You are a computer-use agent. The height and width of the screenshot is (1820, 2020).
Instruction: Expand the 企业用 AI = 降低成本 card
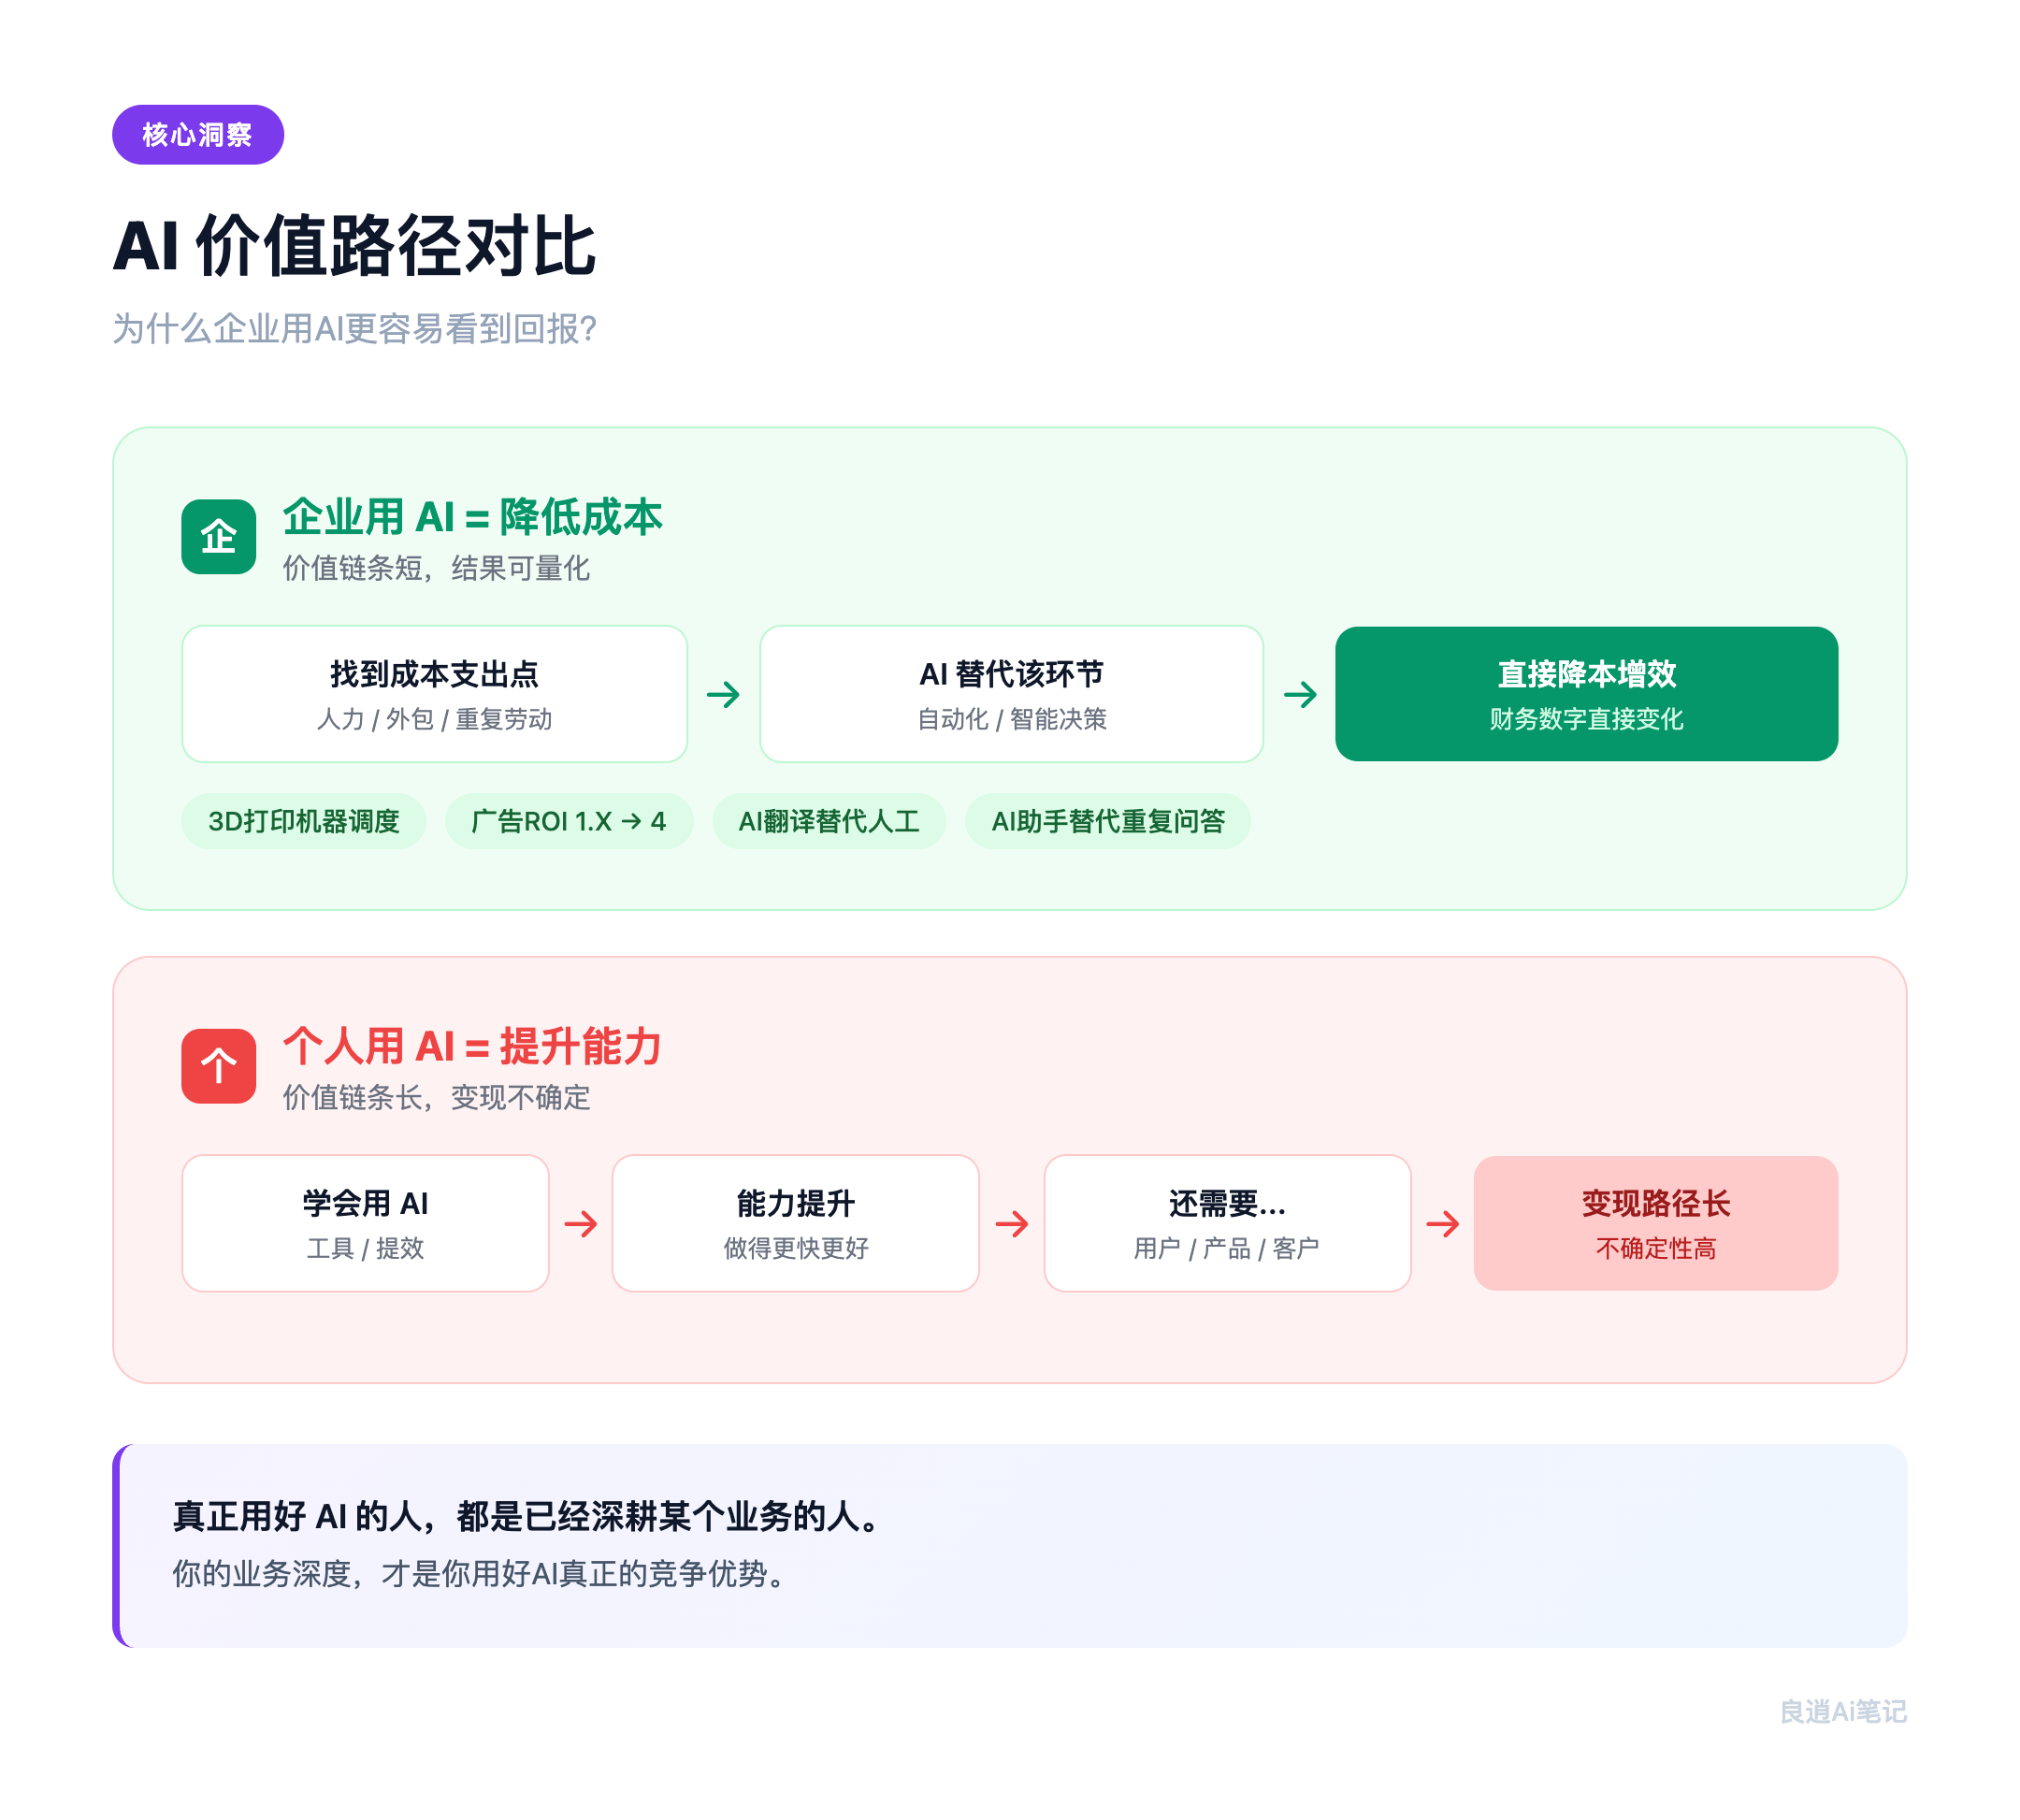(471, 518)
